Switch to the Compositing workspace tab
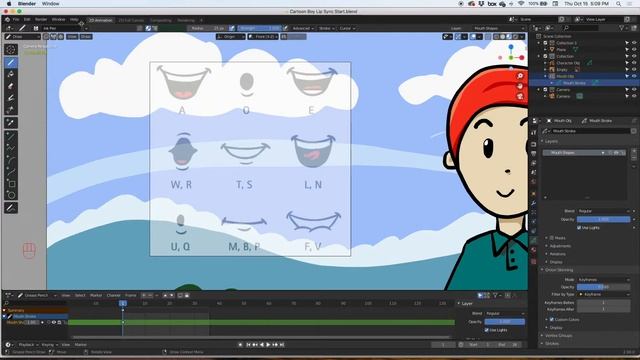 click(x=160, y=20)
